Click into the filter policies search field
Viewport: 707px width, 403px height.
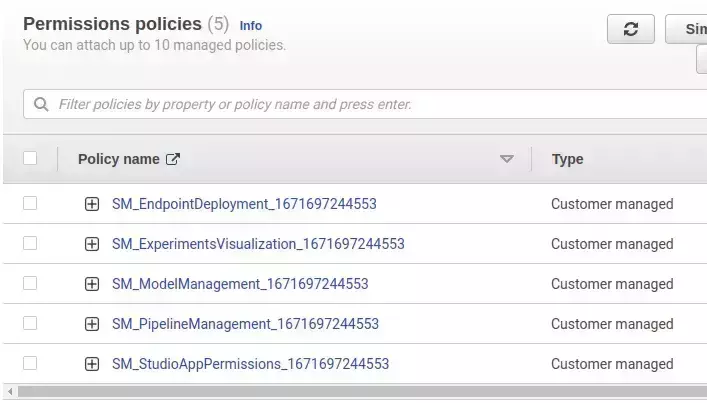(x=370, y=104)
